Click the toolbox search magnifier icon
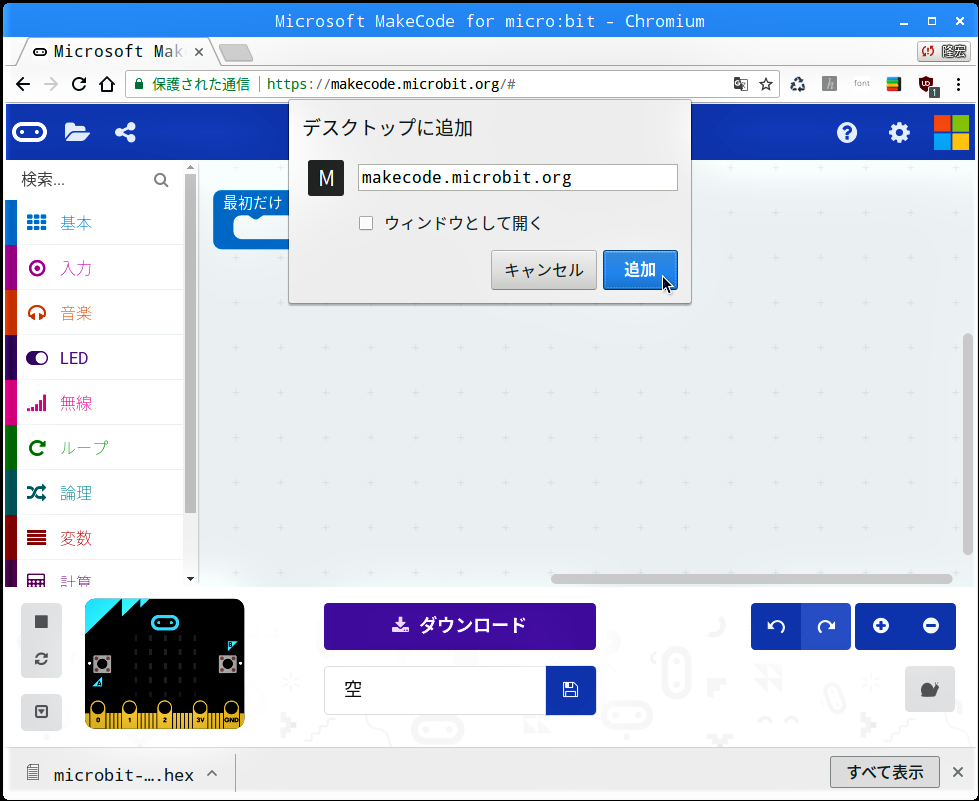 pos(161,180)
